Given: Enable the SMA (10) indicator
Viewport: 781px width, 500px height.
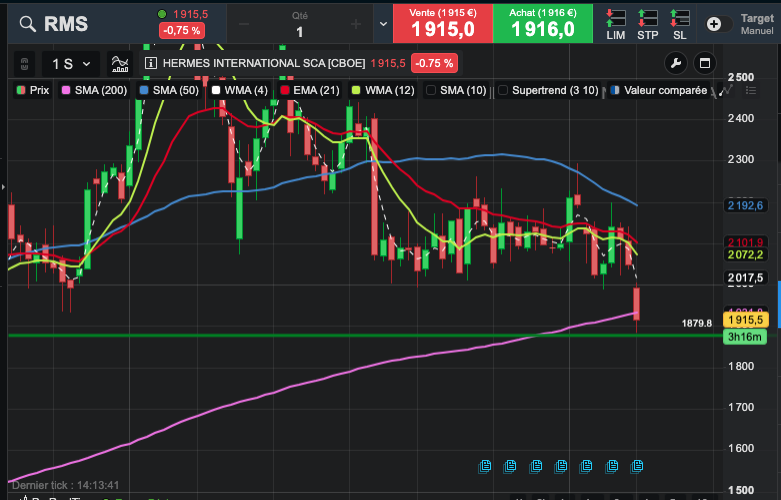Looking at the screenshot, I should click(x=456, y=90).
